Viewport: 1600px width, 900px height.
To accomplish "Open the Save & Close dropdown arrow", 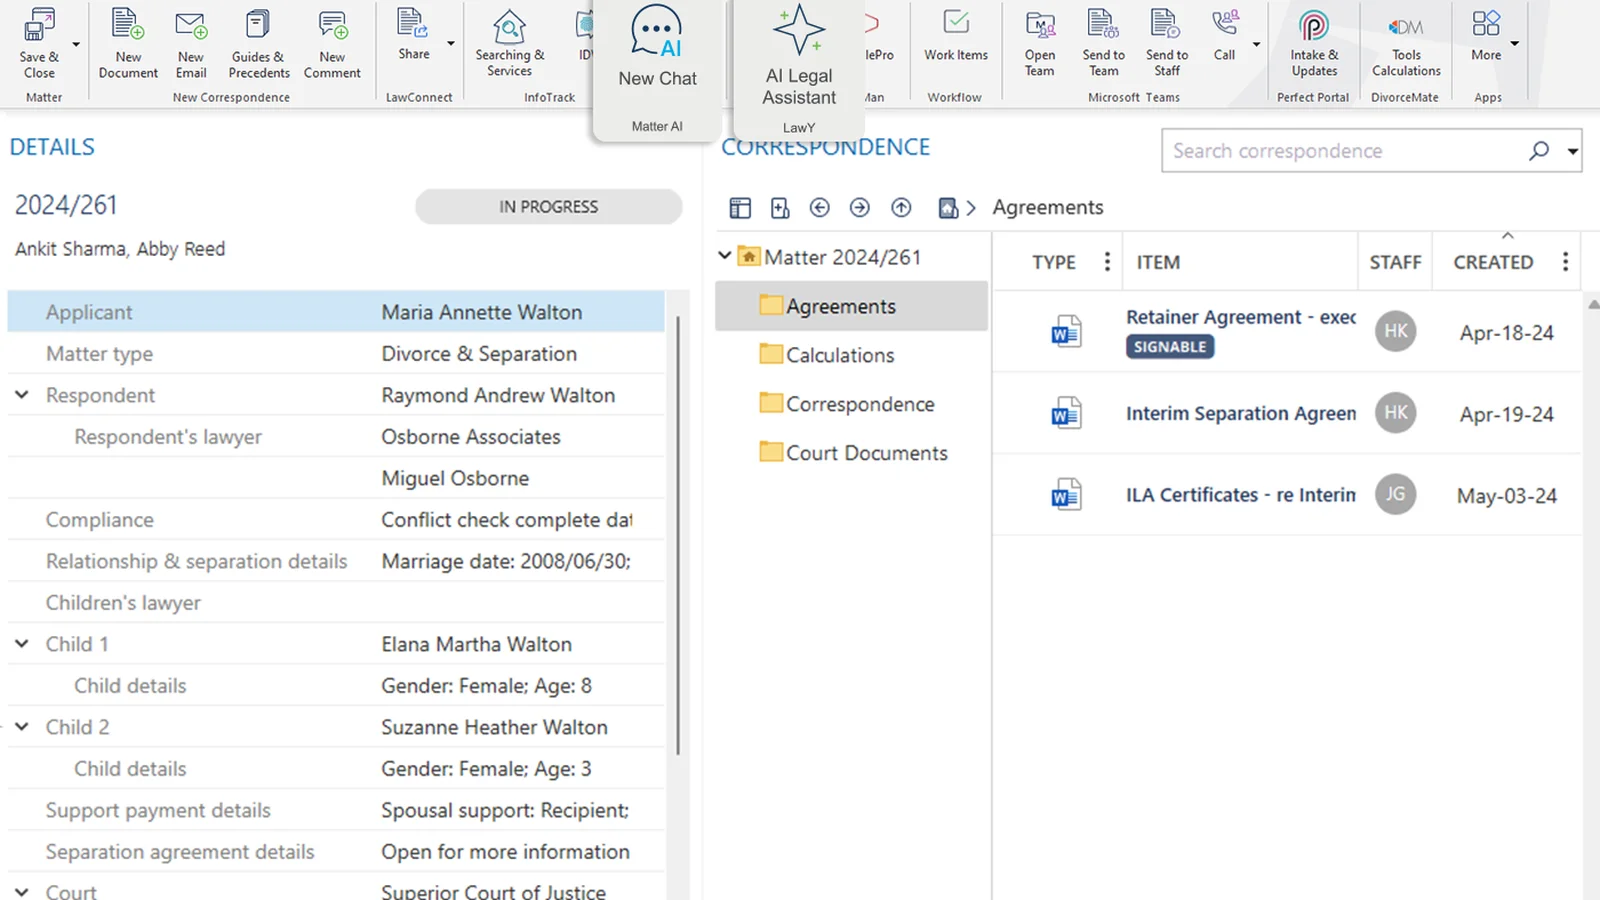I will [x=76, y=44].
